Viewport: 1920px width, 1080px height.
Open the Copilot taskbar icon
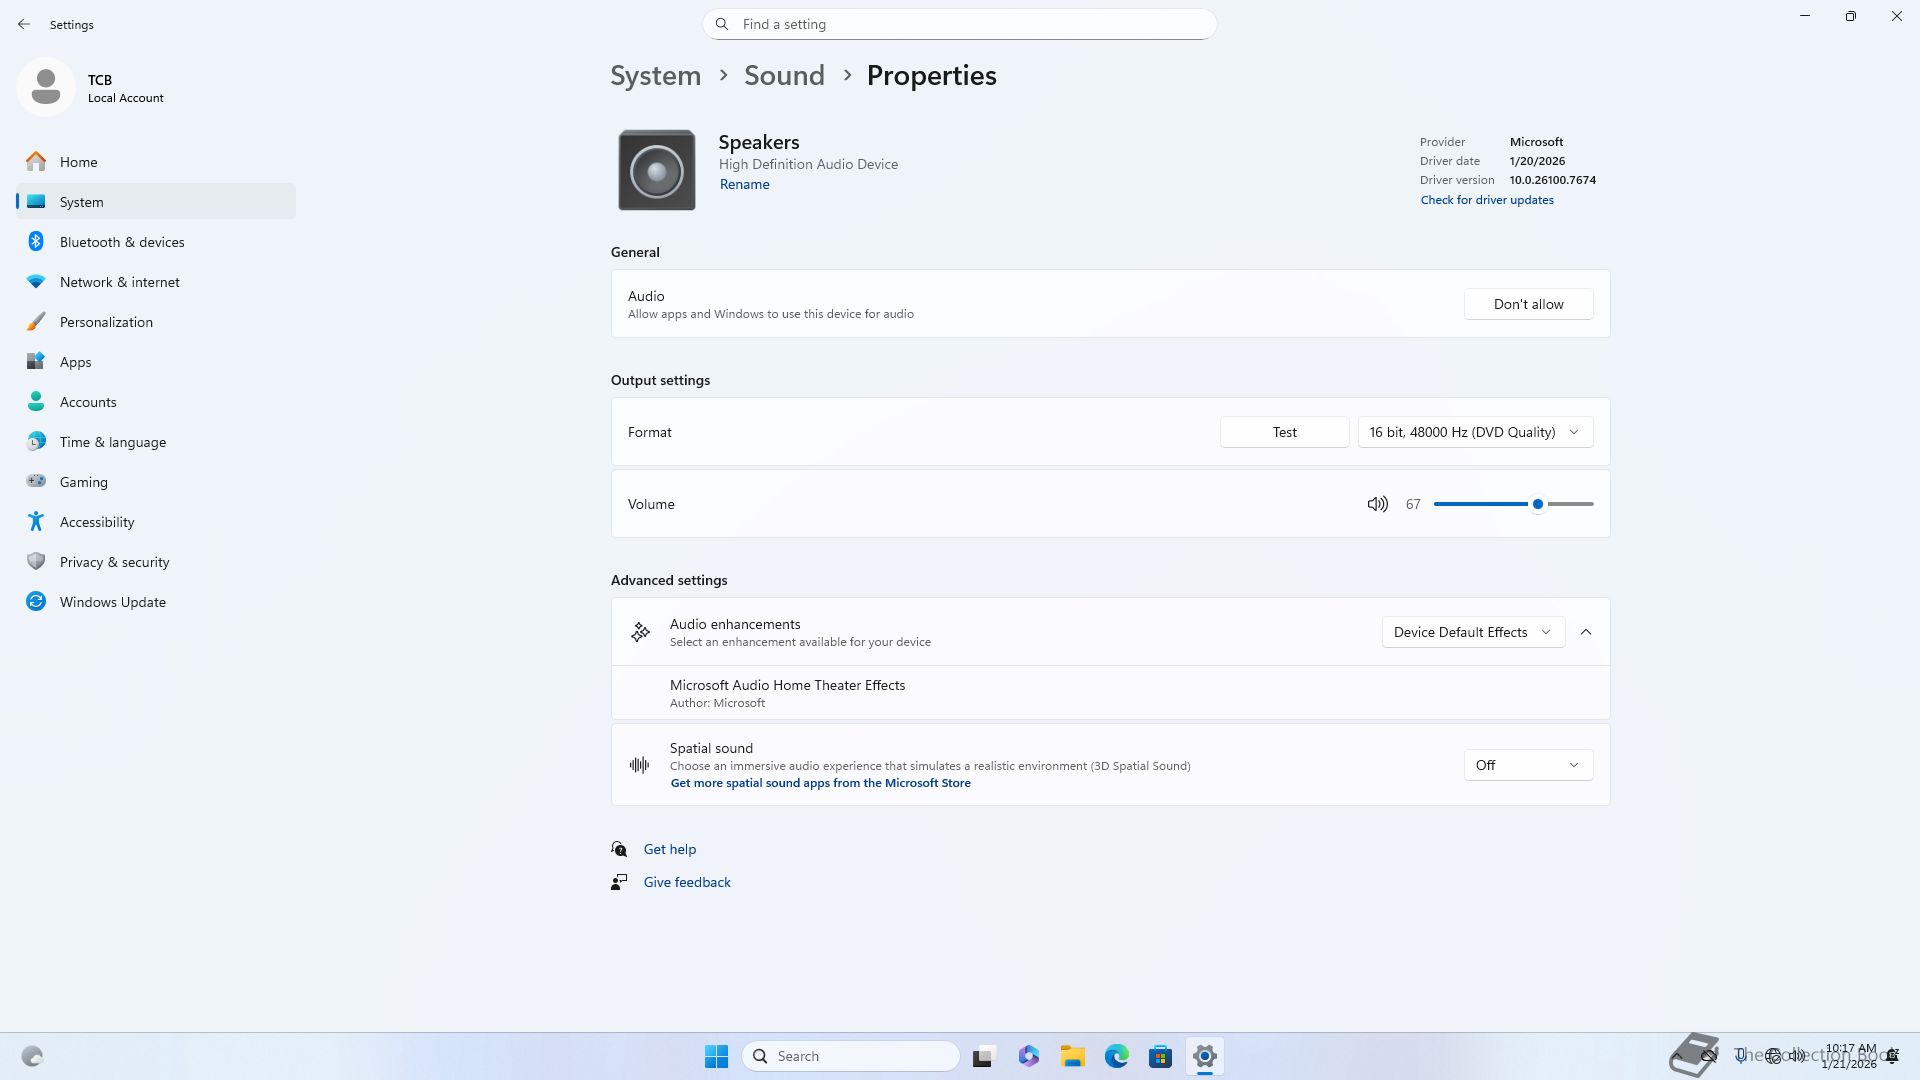click(1029, 1056)
